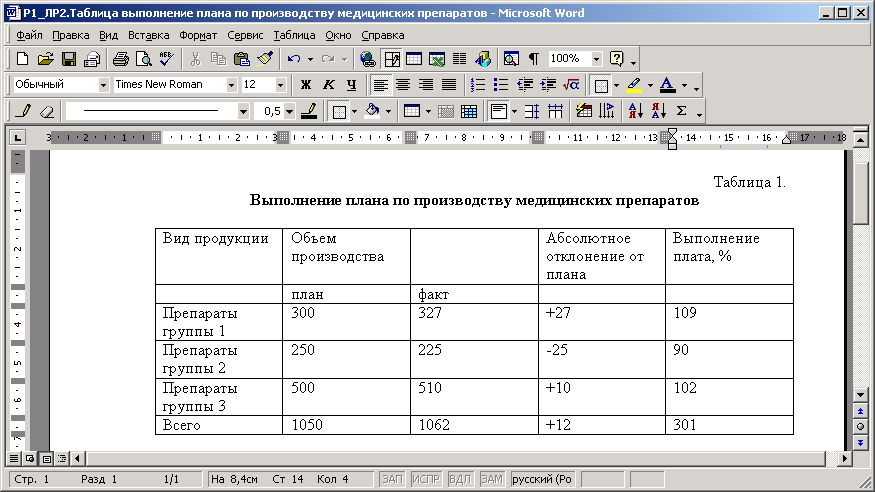Print the document using the printer icon
The image size is (875, 492).
click(121, 59)
